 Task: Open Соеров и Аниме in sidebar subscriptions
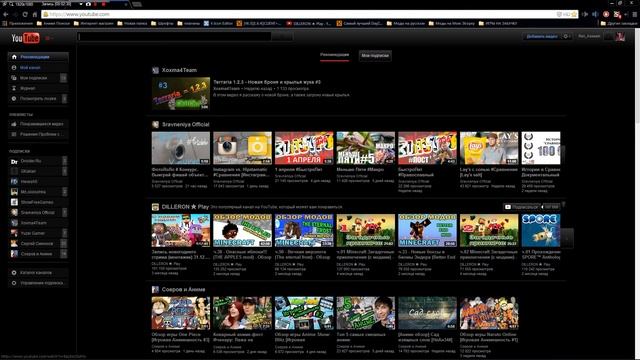click(38, 253)
